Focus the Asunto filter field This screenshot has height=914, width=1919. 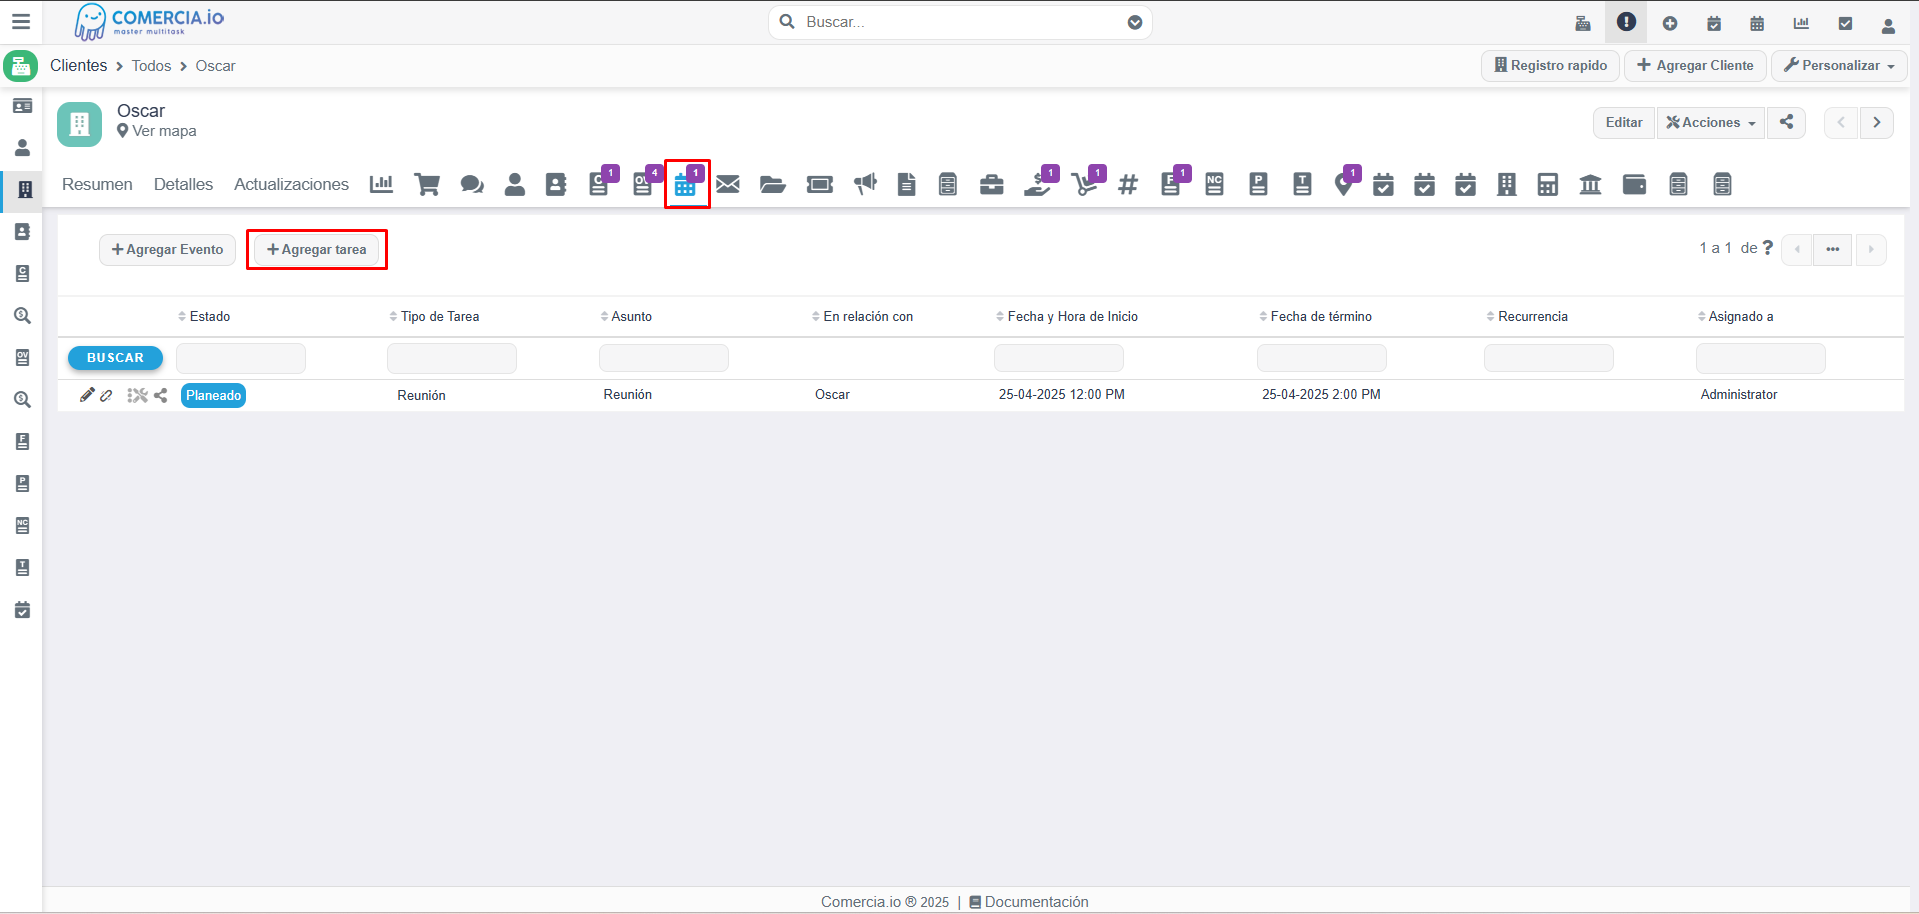(664, 358)
